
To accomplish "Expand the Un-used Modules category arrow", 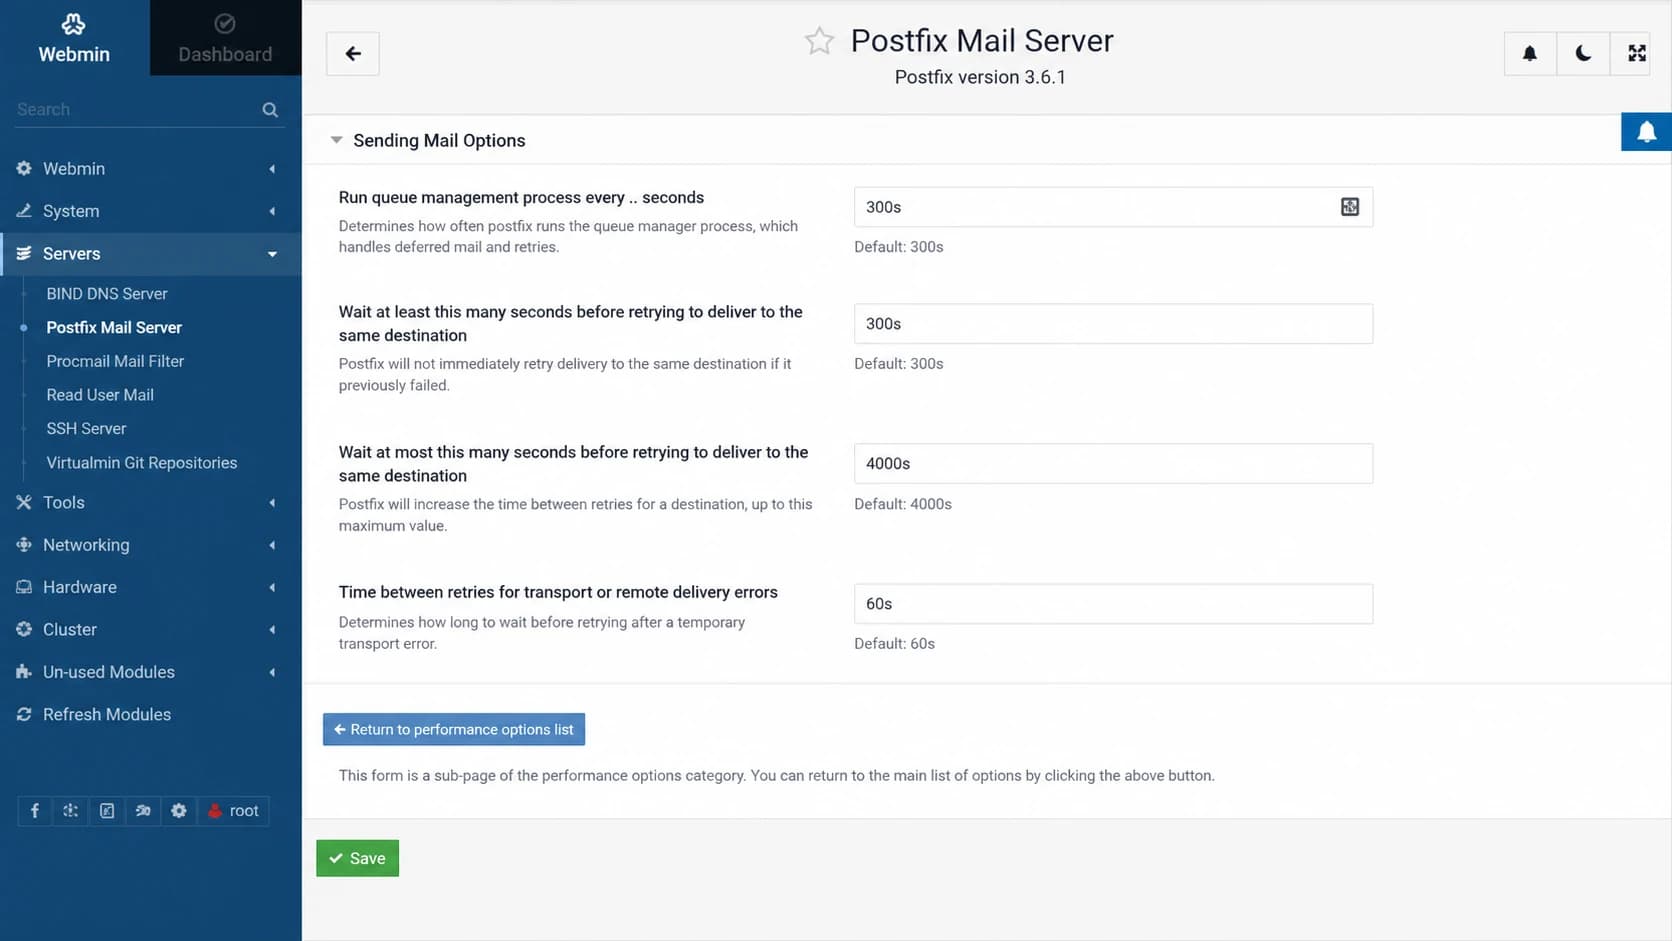I will (272, 672).
